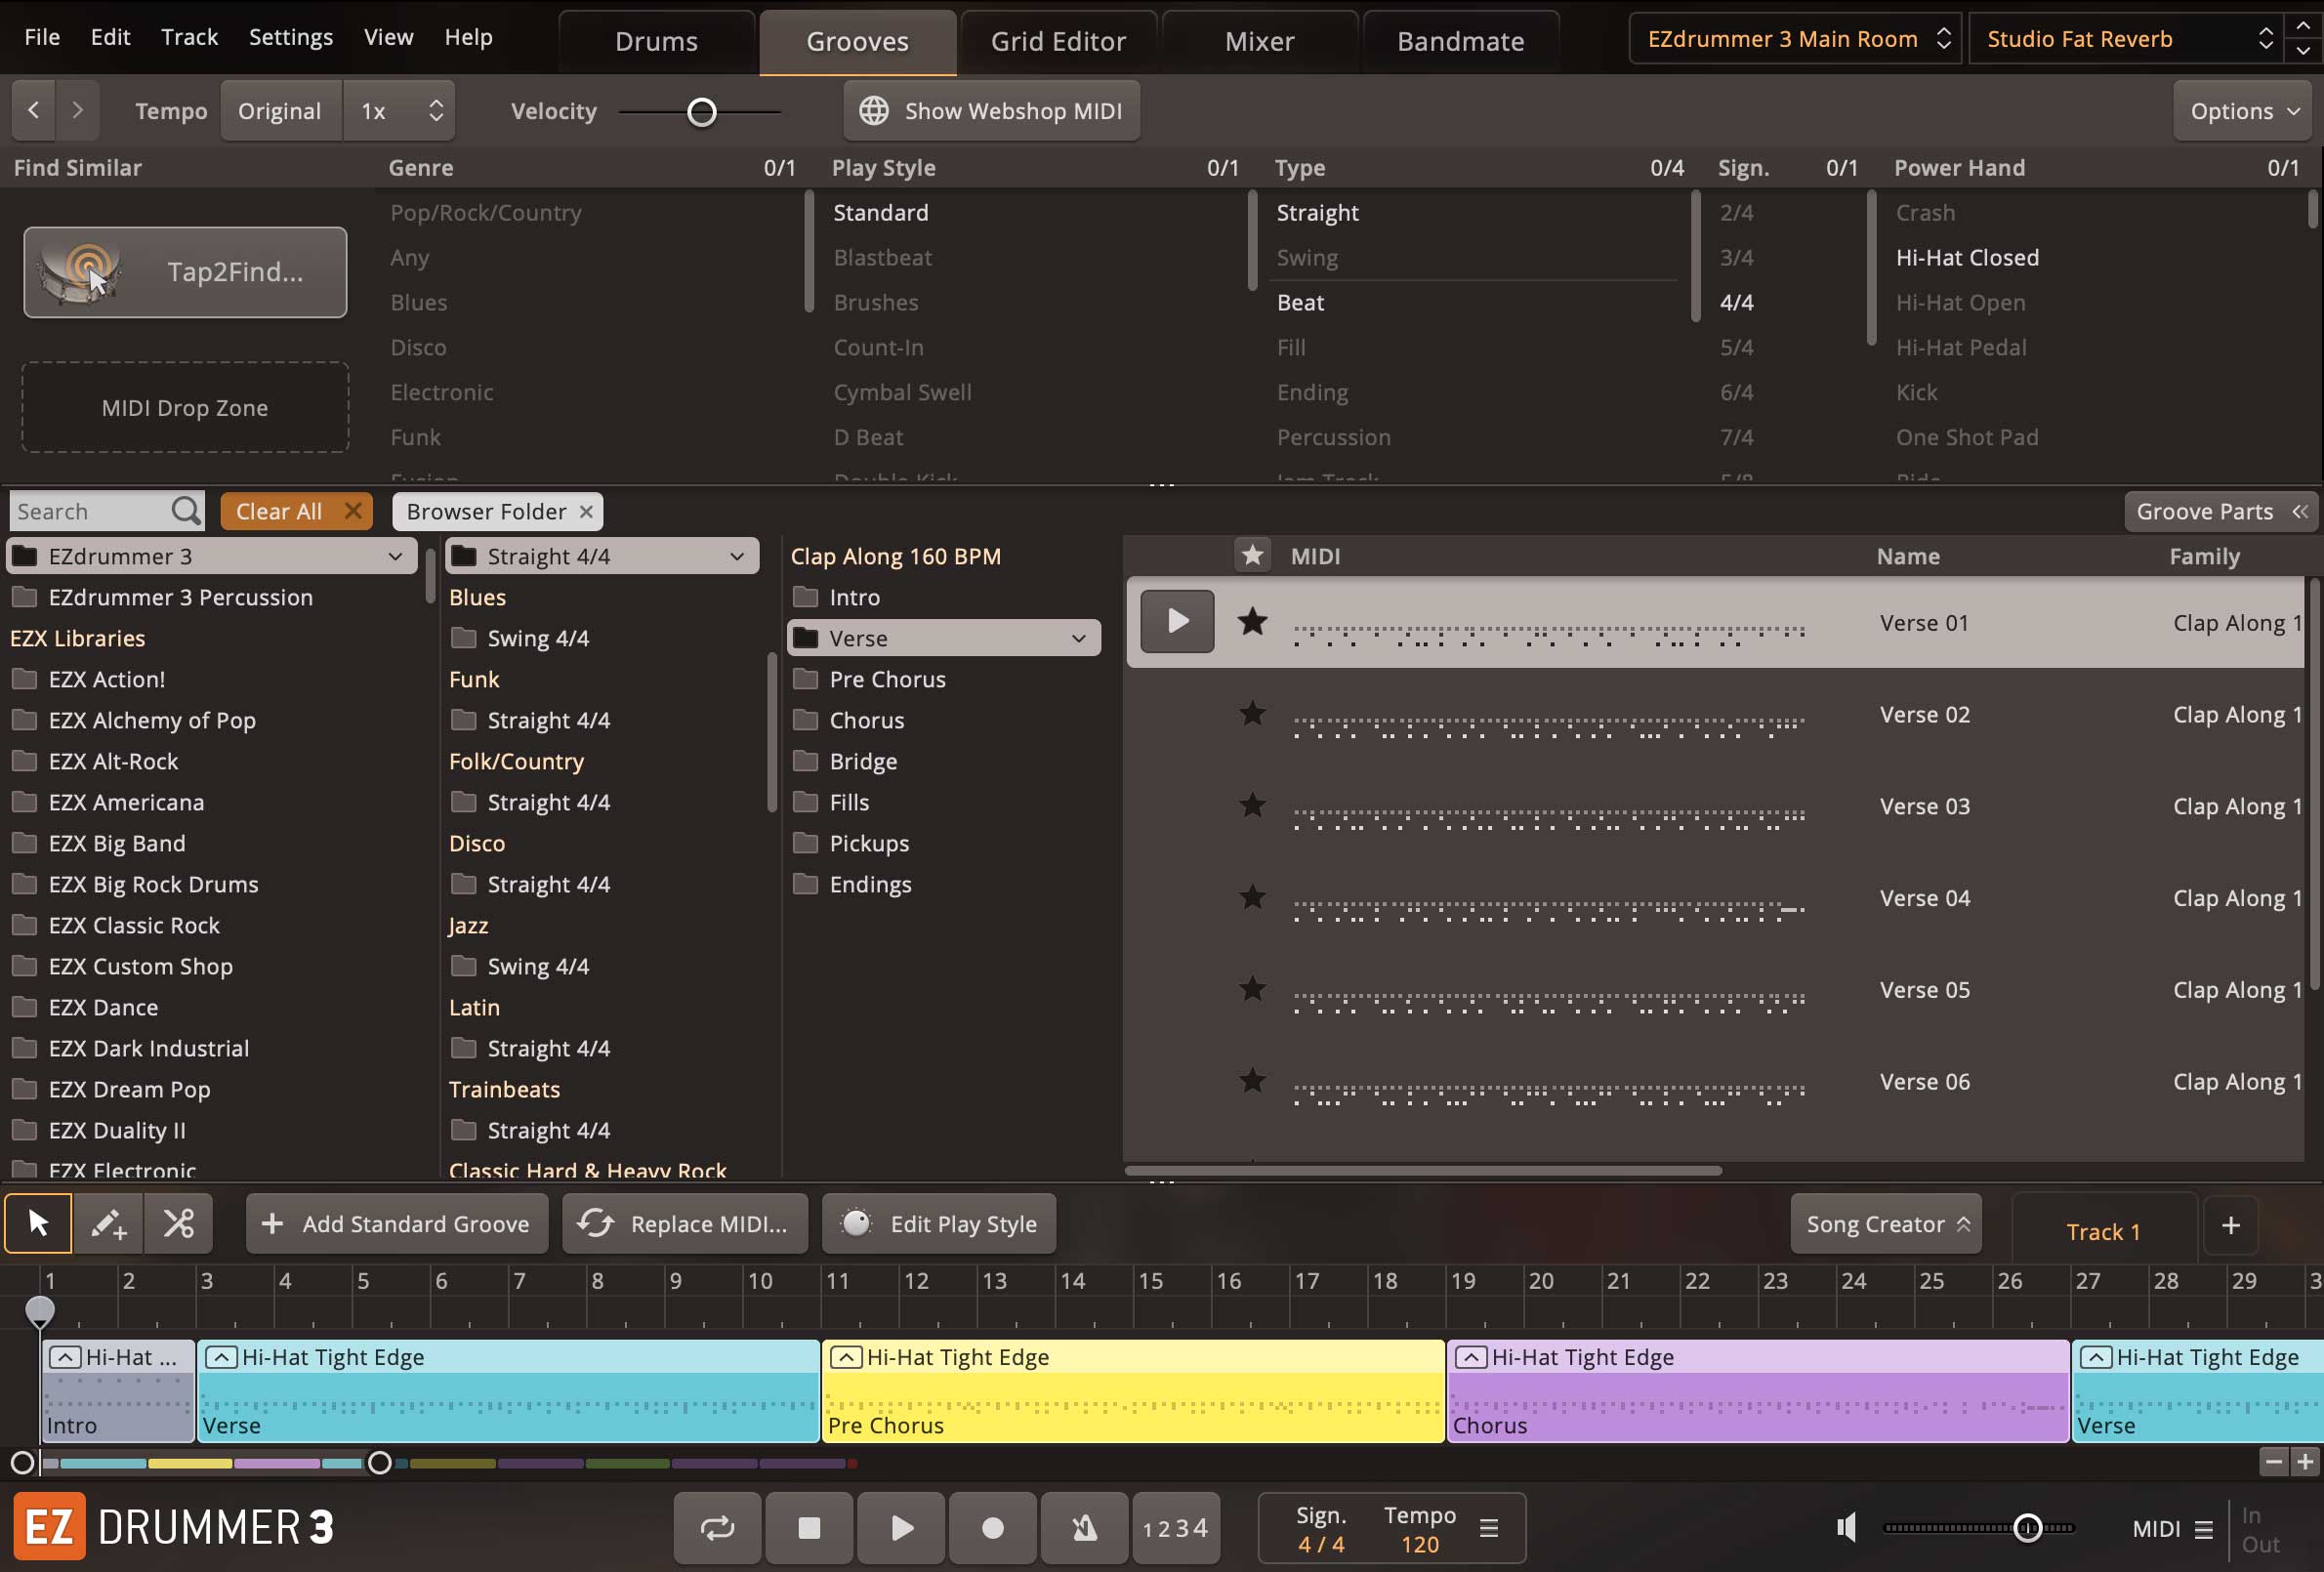Toggle the 1234 count-in button
This screenshot has height=1572, width=2324.
pos(1175,1527)
